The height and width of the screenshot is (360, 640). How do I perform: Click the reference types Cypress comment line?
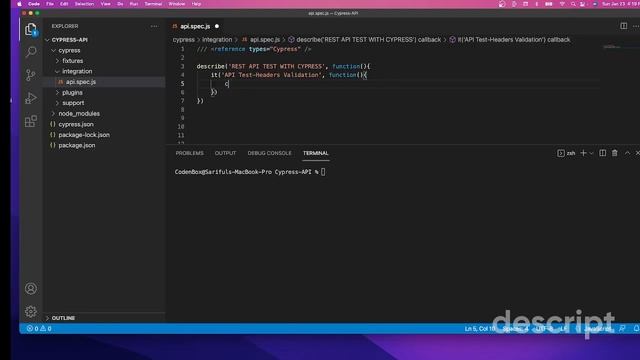tap(253, 49)
